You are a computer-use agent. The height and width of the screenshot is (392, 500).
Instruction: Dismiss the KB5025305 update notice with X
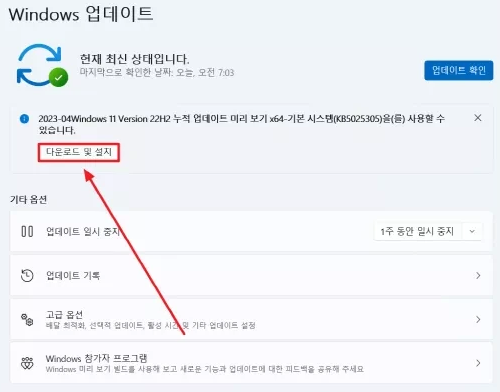tap(478, 118)
